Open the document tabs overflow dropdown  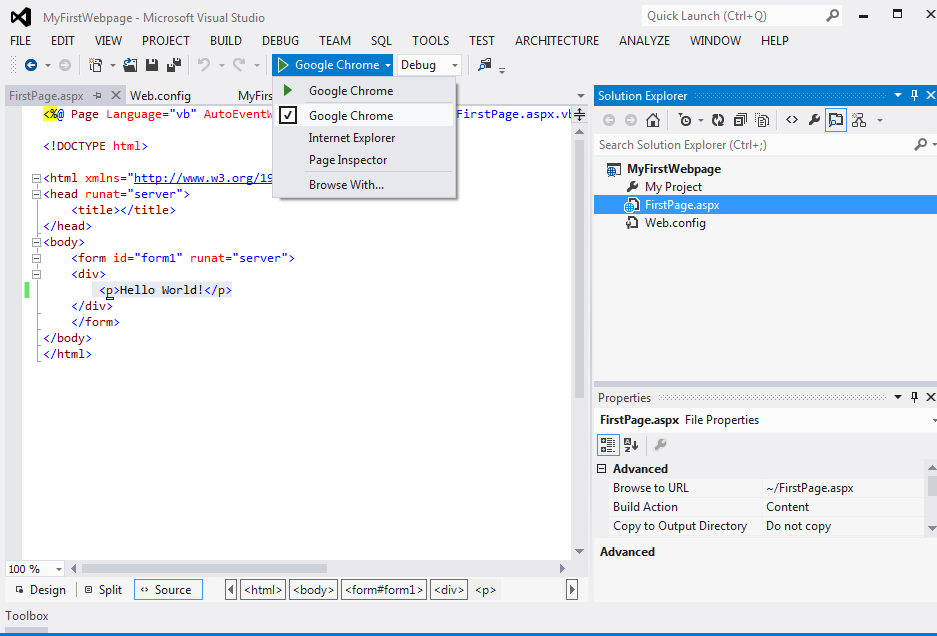tap(580, 96)
